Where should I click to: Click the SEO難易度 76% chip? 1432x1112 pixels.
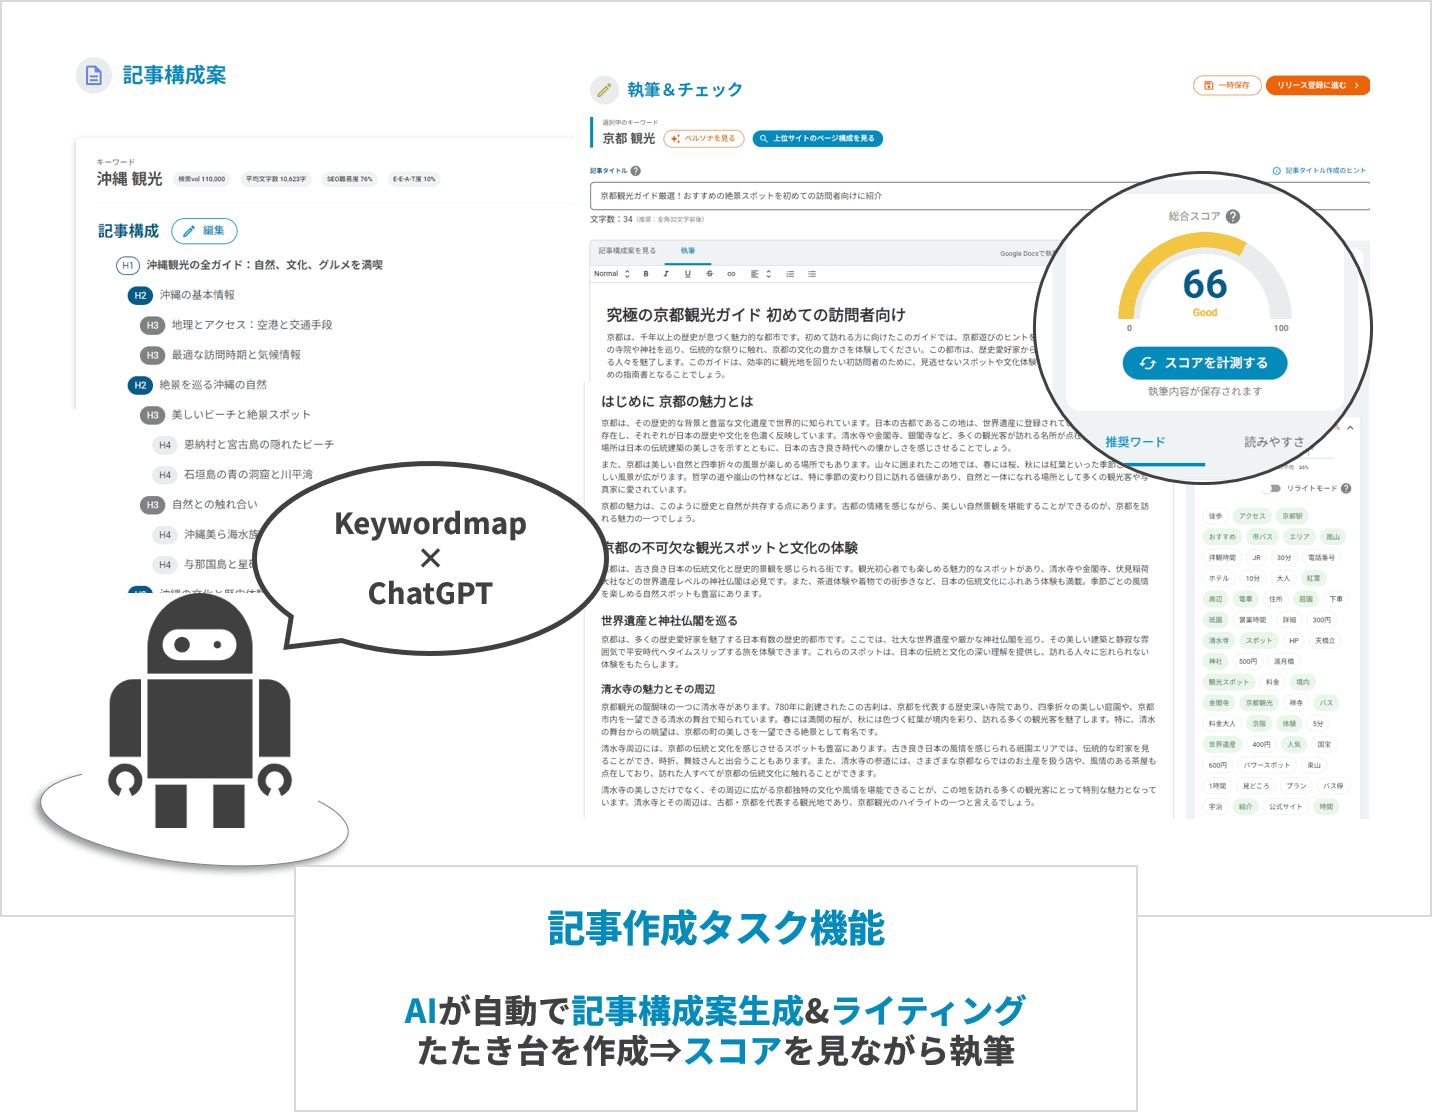349,179
